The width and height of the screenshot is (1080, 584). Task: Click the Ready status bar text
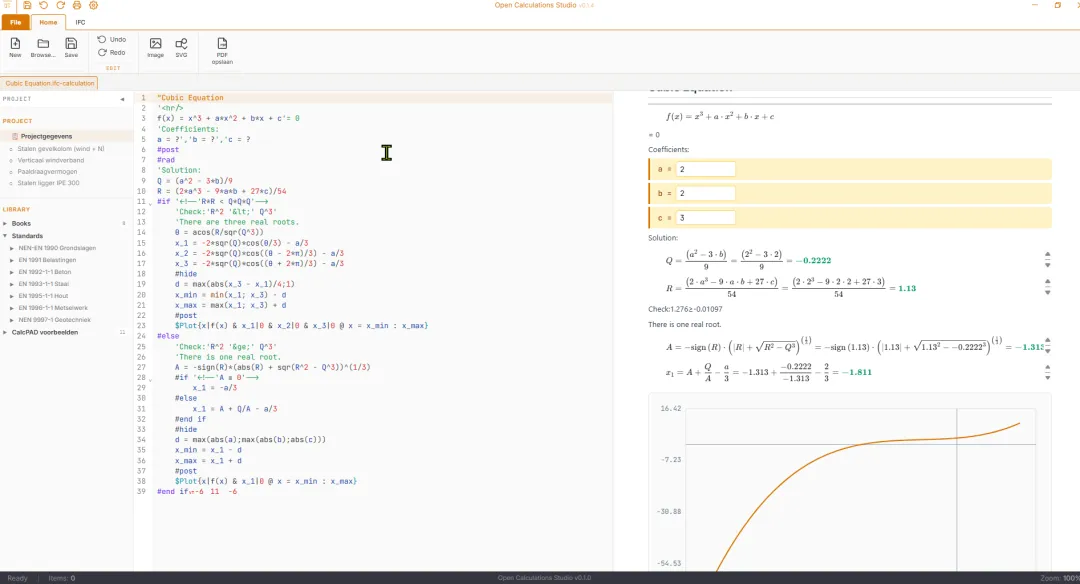pyautogui.click(x=17, y=578)
